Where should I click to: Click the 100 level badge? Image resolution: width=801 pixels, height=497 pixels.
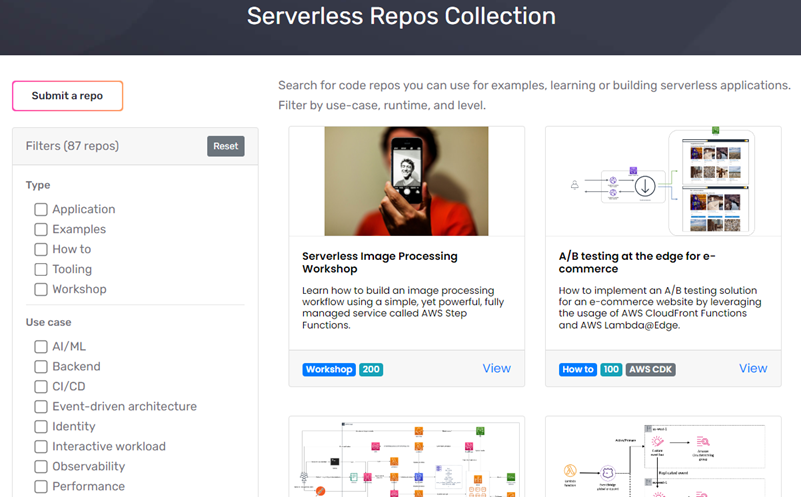(611, 369)
